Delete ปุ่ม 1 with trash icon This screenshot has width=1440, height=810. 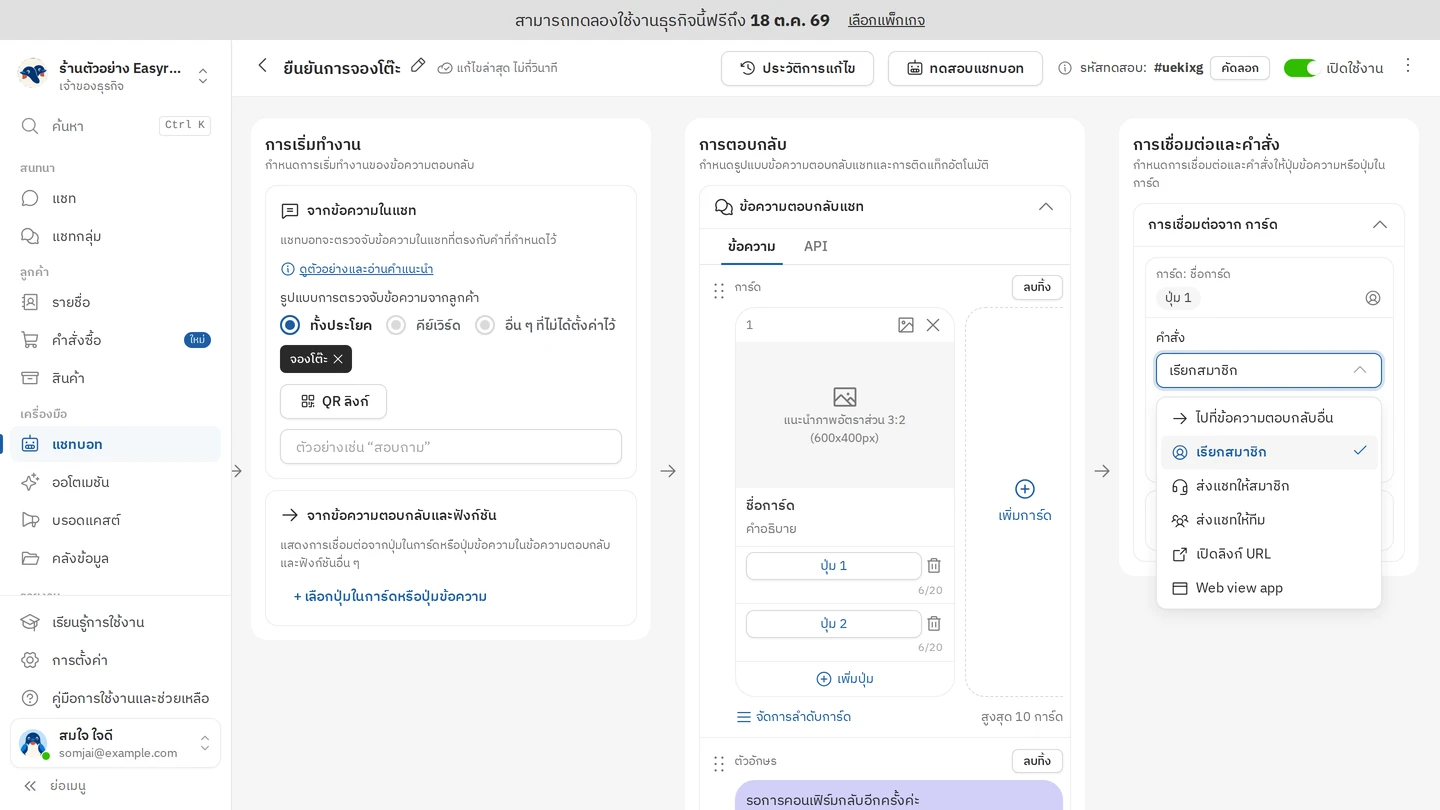click(x=934, y=566)
